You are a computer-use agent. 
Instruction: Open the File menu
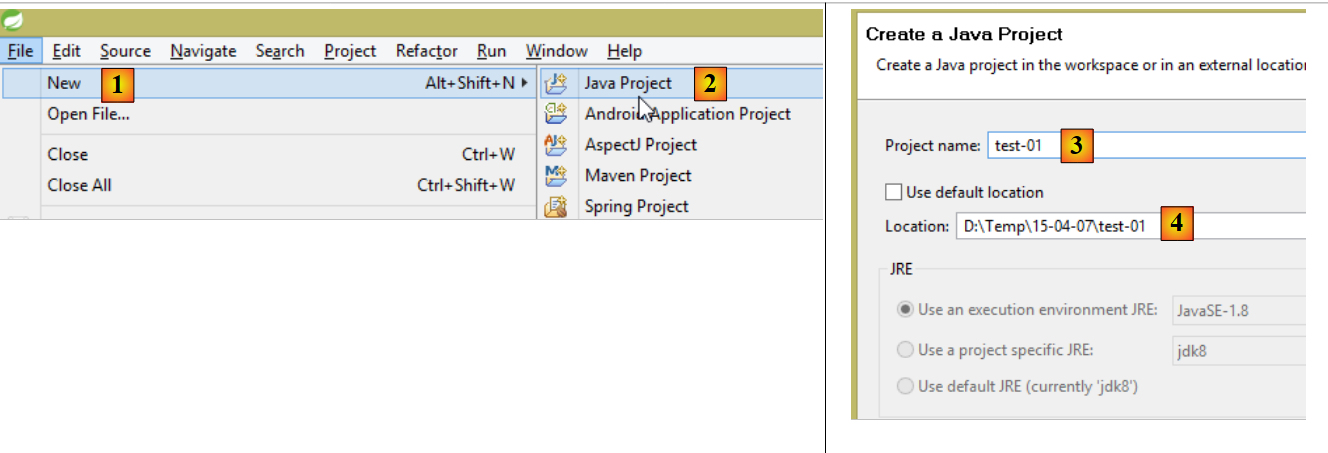click(20, 51)
